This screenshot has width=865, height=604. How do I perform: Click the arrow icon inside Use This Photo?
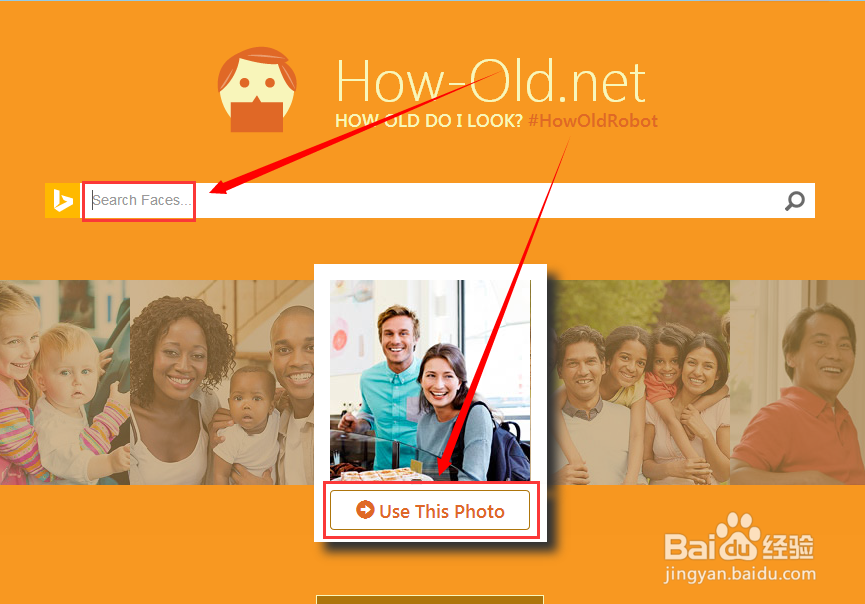365,510
